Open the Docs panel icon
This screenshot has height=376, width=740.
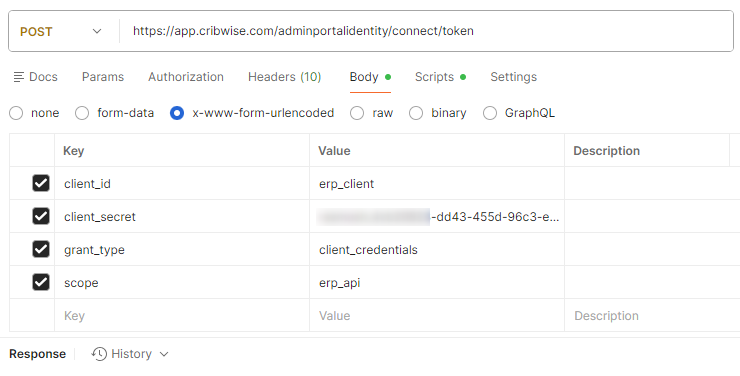[19, 77]
